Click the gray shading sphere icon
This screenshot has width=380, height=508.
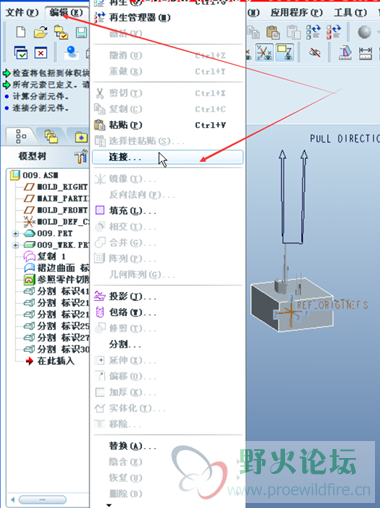click(x=364, y=32)
